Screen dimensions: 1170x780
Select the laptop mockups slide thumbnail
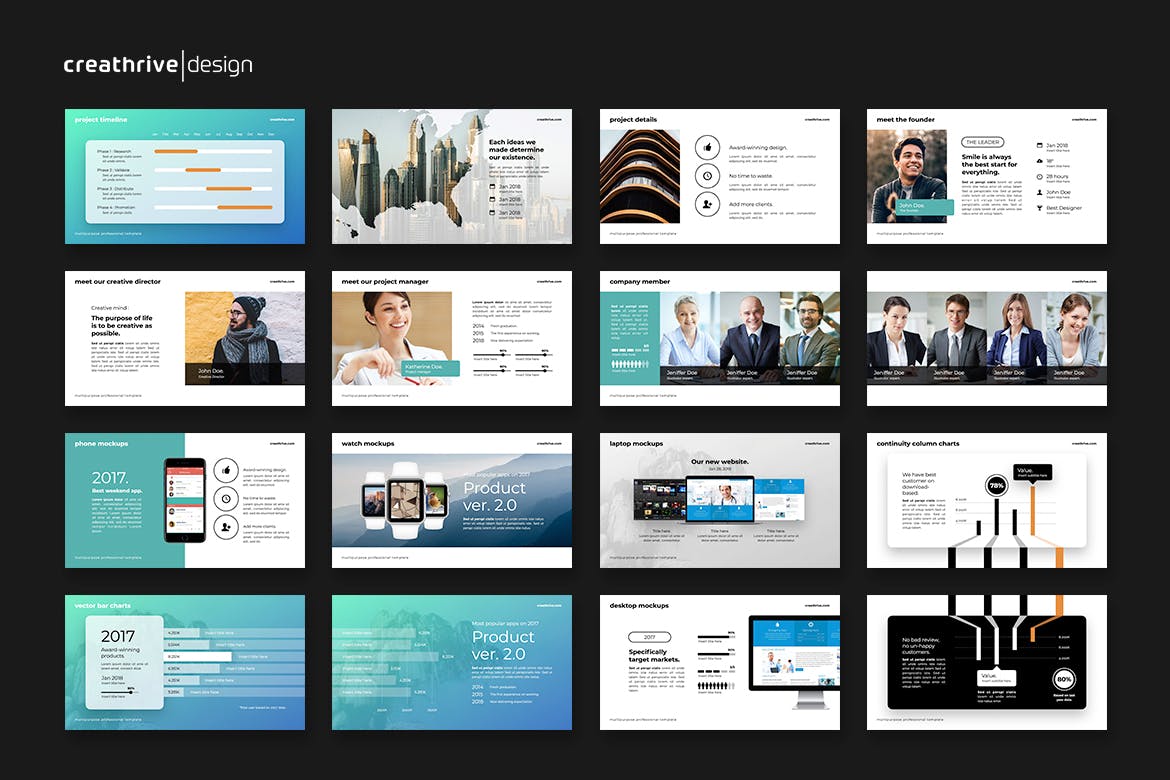click(719, 500)
